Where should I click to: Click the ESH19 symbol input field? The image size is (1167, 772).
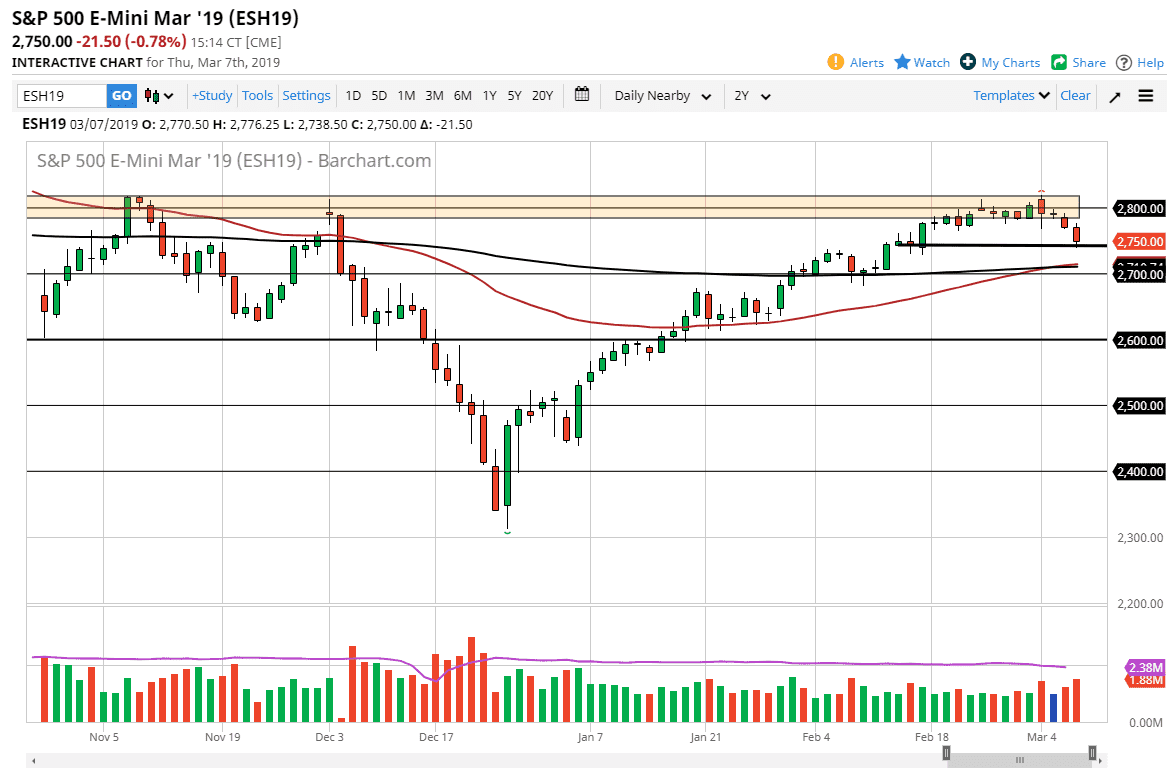pyautogui.click(x=60, y=95)
